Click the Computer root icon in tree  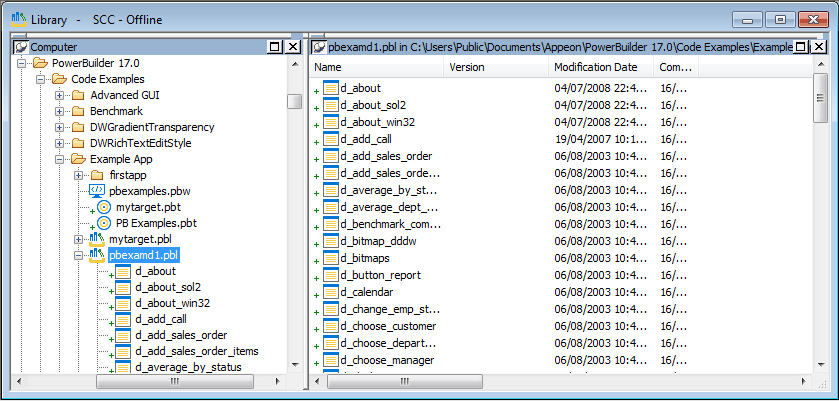click(x=21, y=47)
